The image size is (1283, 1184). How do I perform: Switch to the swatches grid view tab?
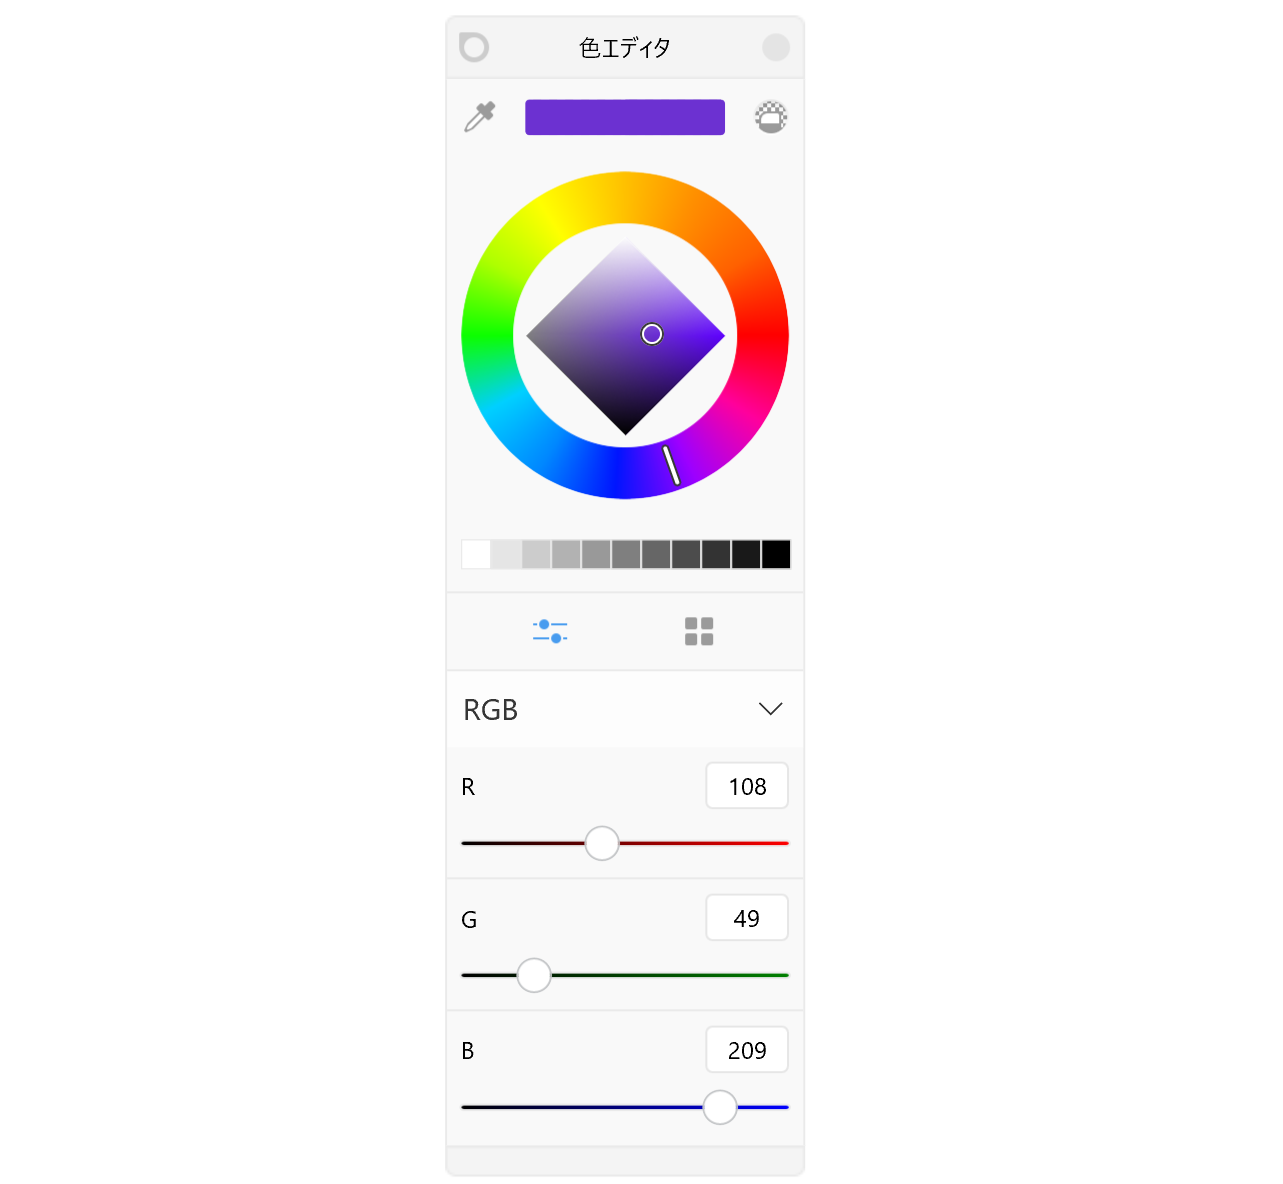[699, 631]
